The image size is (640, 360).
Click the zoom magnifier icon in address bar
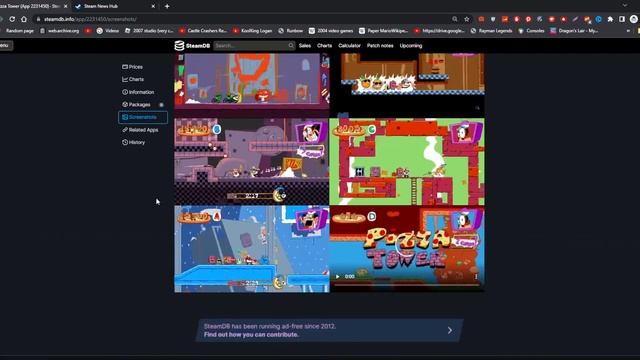click(x=455, y=19)
